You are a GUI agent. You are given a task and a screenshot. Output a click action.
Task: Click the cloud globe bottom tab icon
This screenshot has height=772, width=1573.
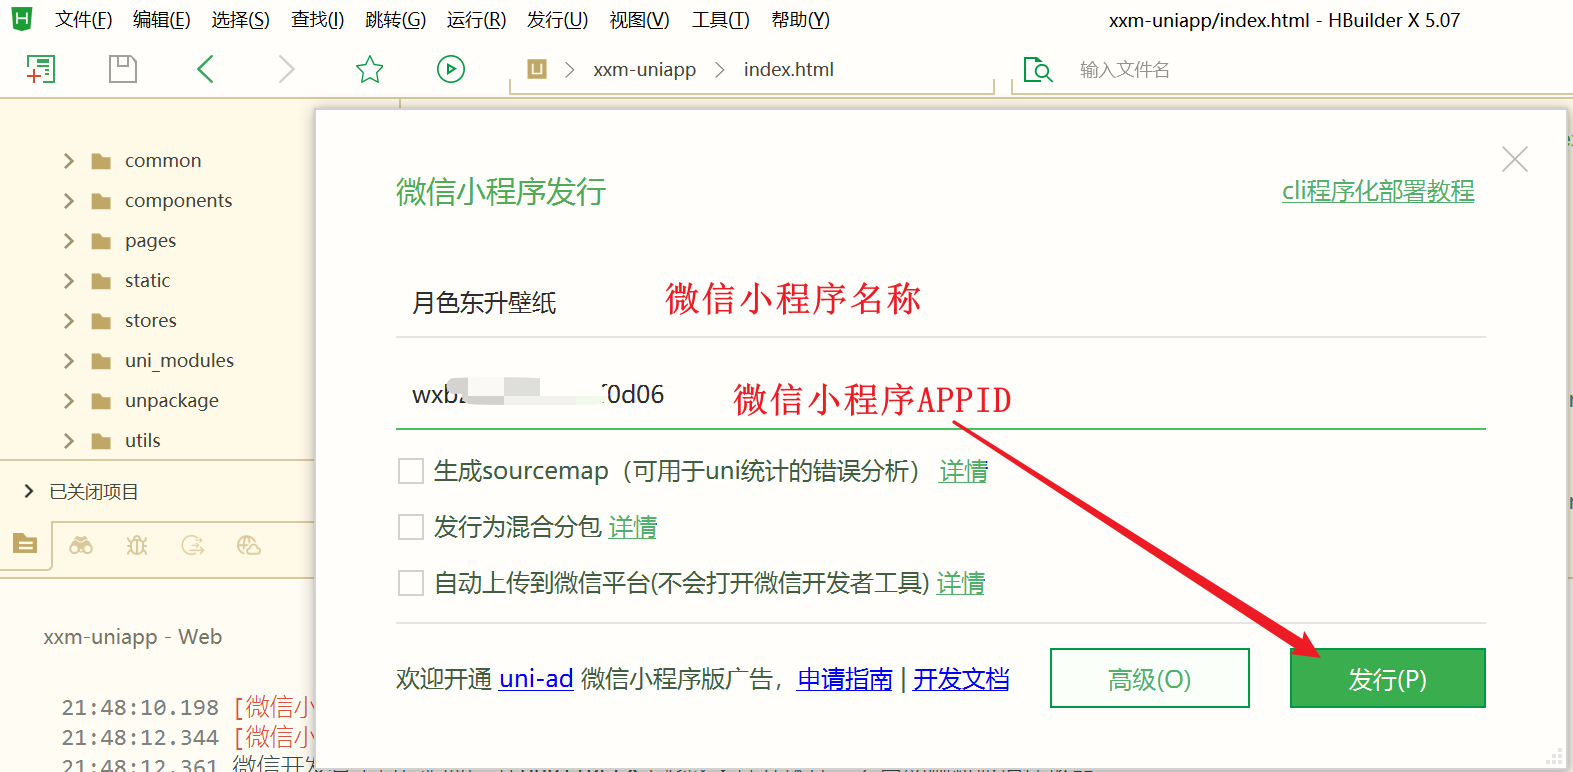click(249, 545)
